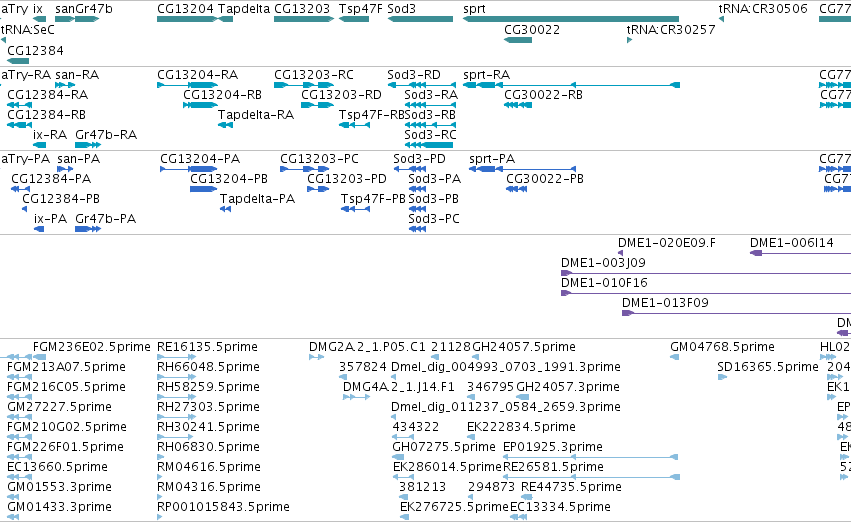851x522 pixels.
Task: Click the EK222834.5prime EST label
Action: click(522, 427)
